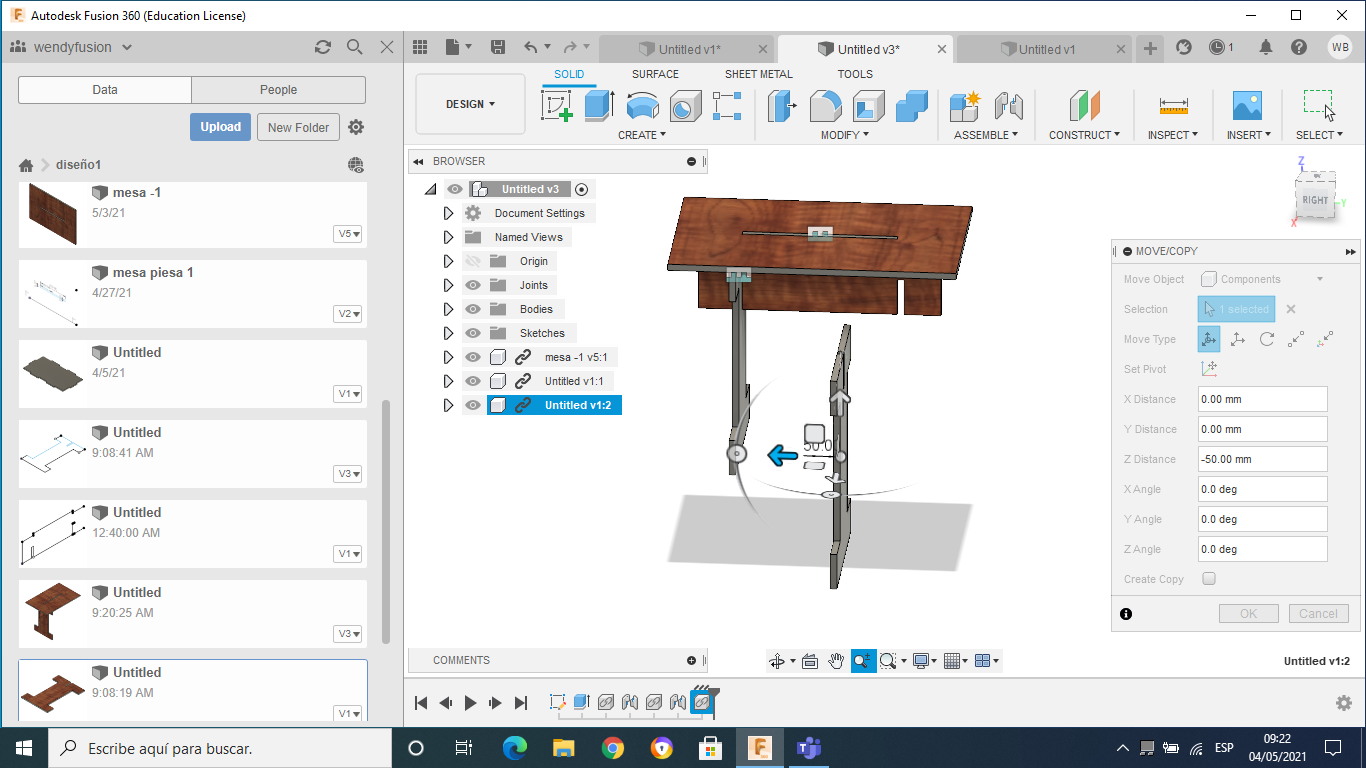Select the Fillet tool

point(825,106)
